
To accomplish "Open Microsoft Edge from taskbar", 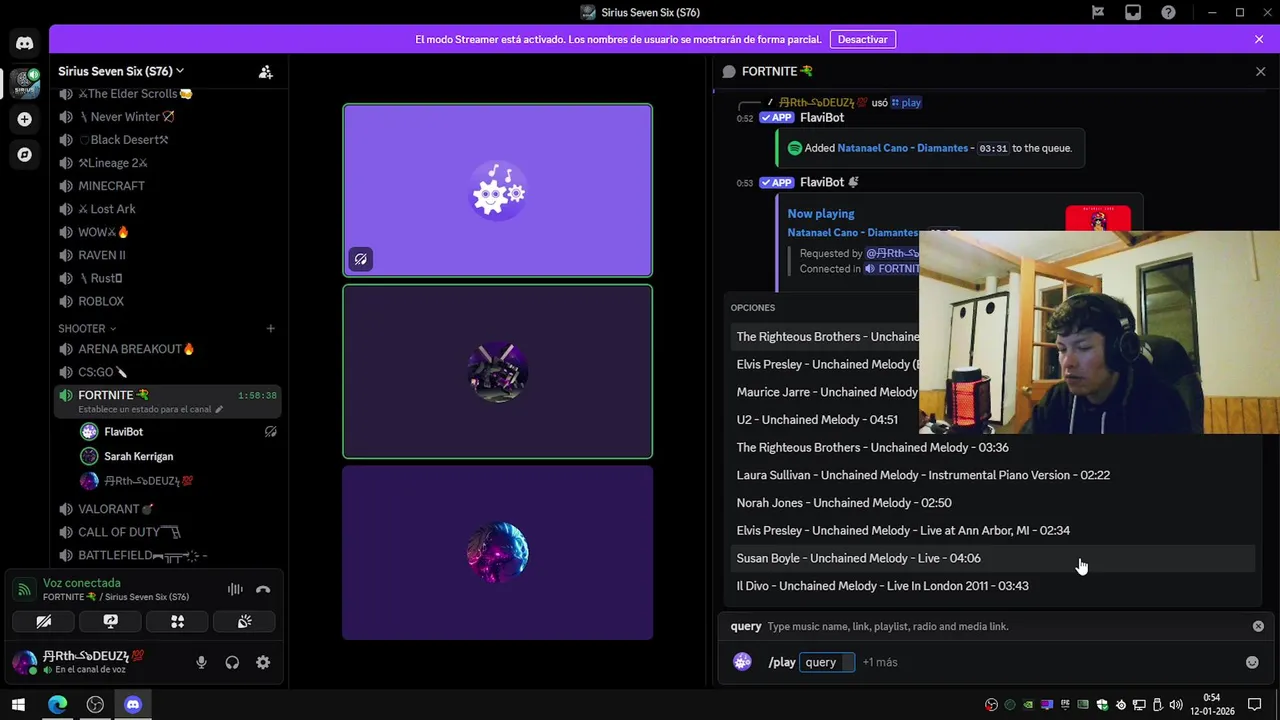I will point(57,704).
